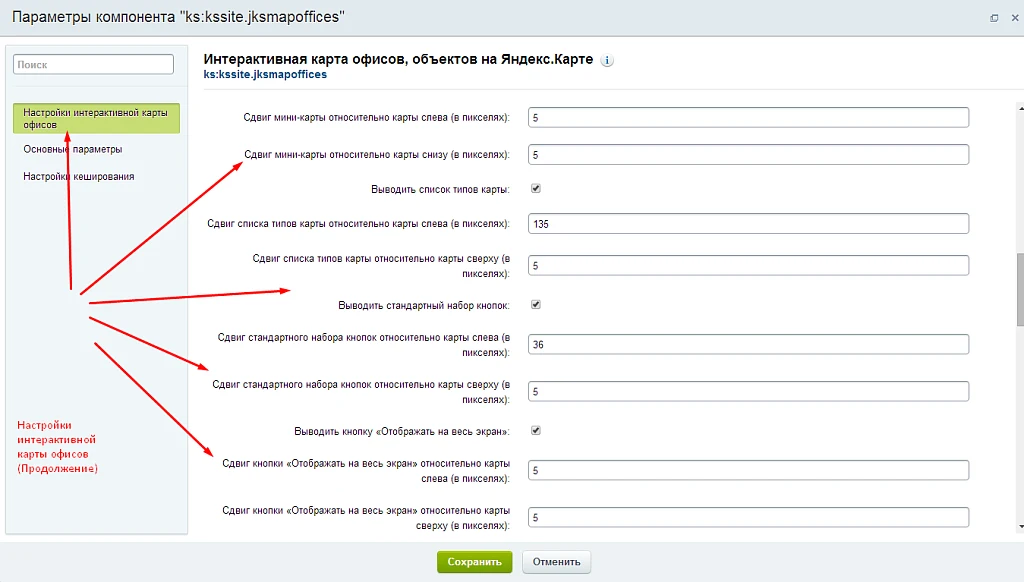Click the heading 'Интерактивная карта офисов, объектов на Яндекс.Карте'
The width and height of the screenshot is (1024, 582).
pos(398,59)
